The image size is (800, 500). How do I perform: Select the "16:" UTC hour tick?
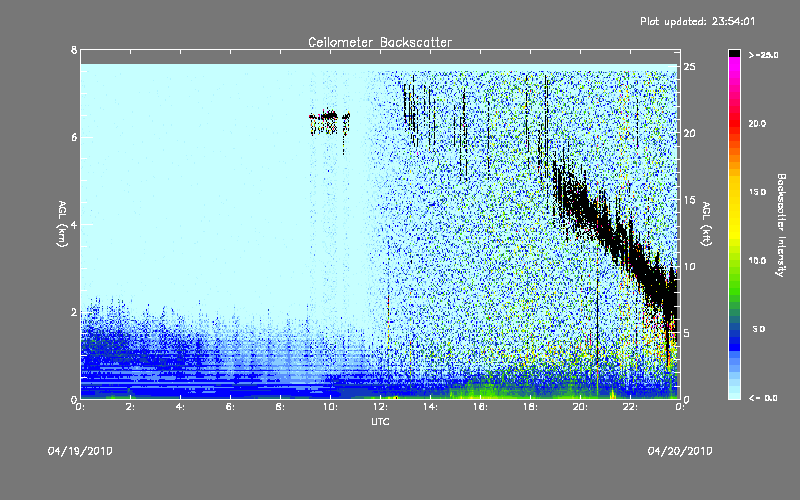coord(480,407)
